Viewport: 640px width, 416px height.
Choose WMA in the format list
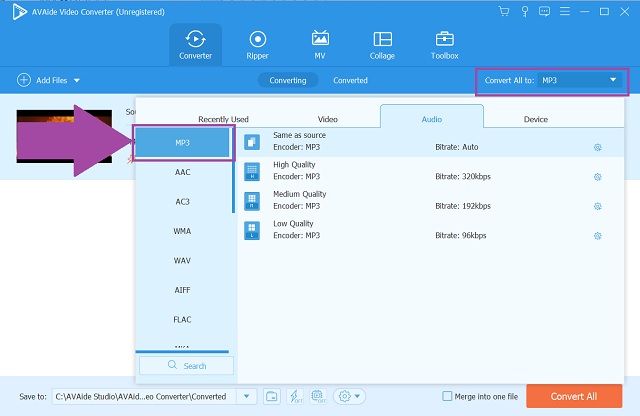(182, 231)
